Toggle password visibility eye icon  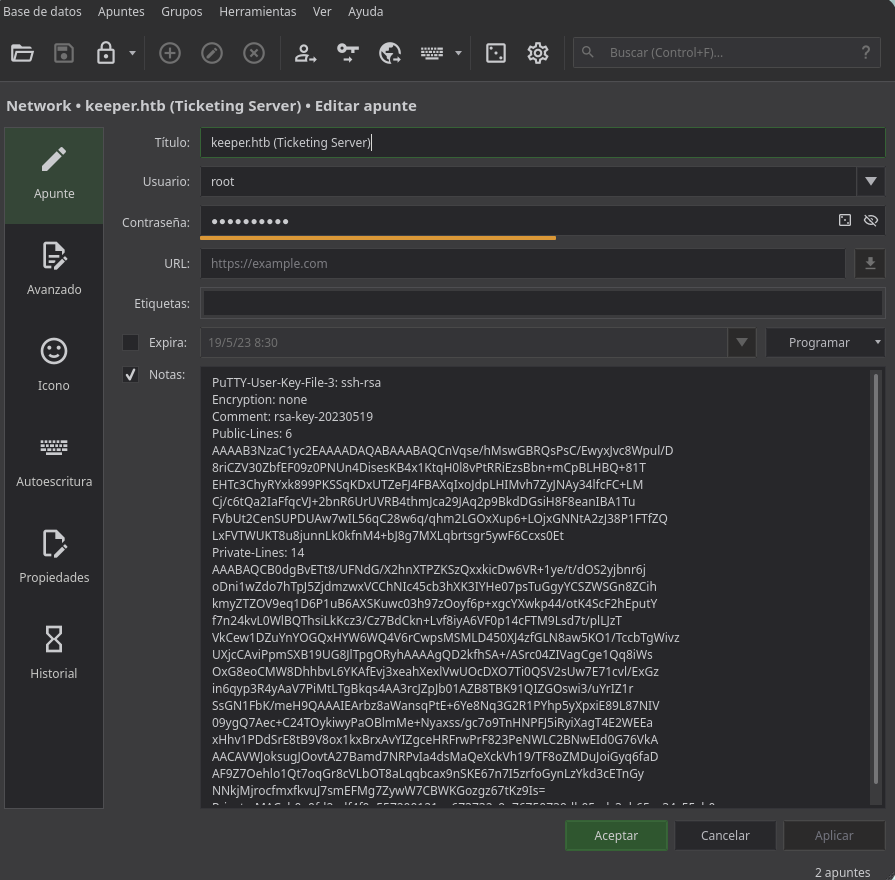(870, 221)
